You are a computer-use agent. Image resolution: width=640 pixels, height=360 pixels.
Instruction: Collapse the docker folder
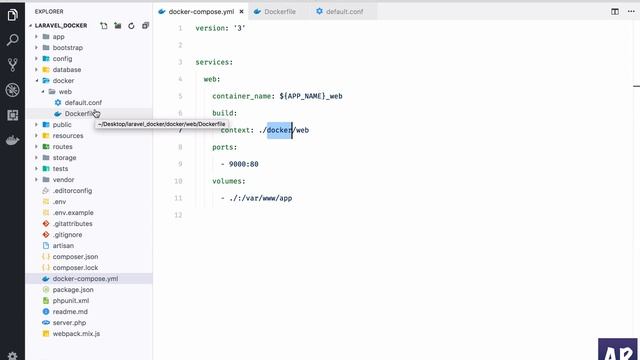coord(63,80)
